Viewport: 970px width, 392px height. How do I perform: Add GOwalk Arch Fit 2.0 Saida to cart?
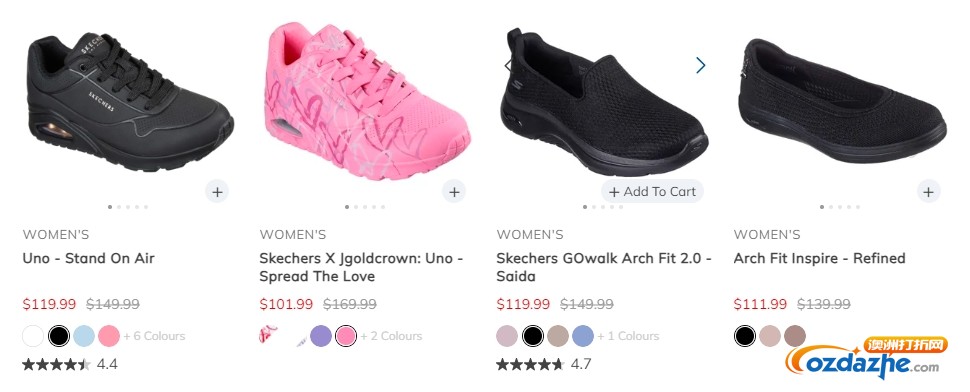[x=652, y=192]
